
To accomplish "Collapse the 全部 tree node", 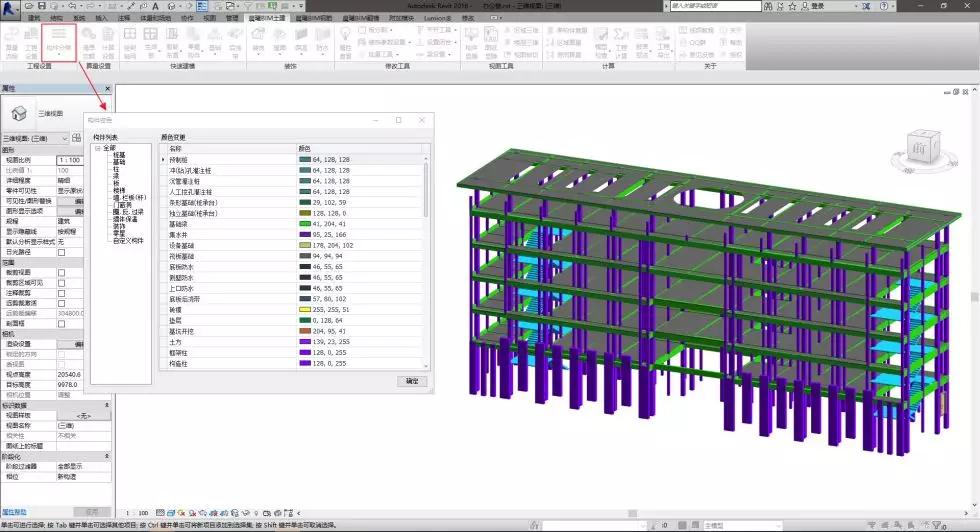I will coord(98,148).
